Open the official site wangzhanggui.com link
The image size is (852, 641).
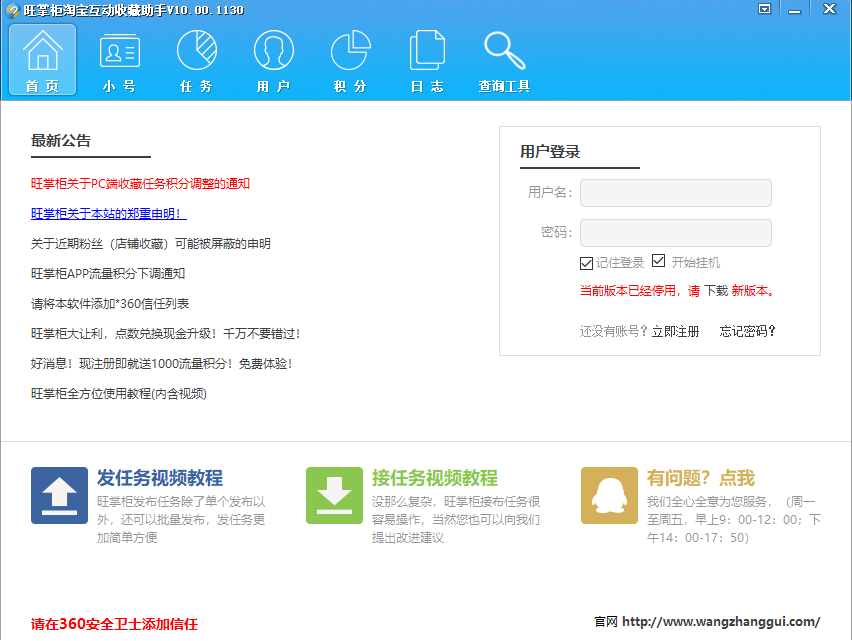coord(721,621)
